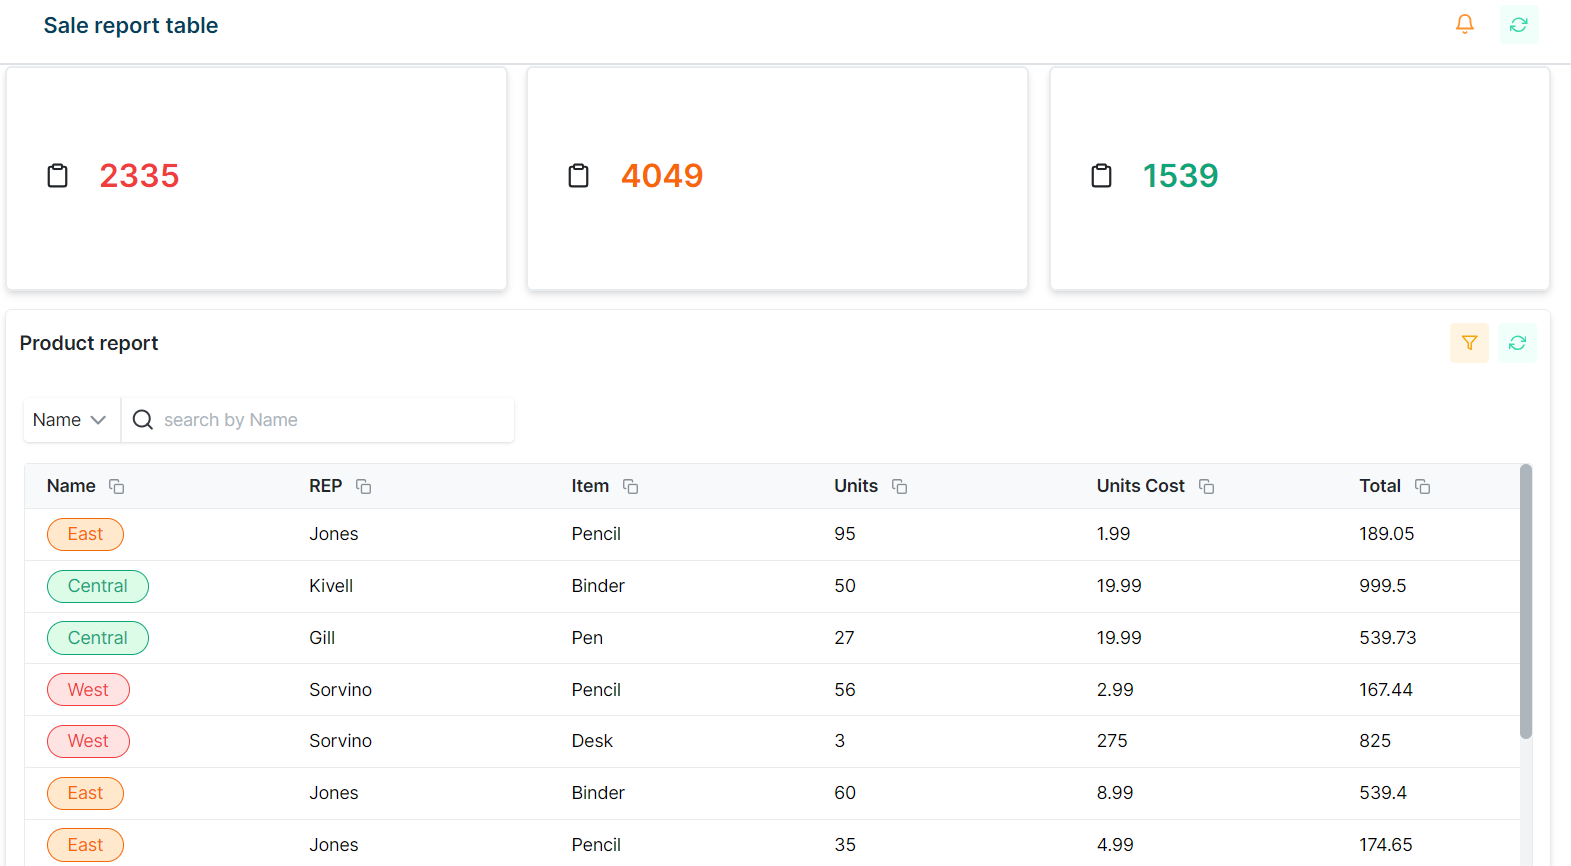
Task: Click the Gill REP cell
Action: (x=322, y=638)
